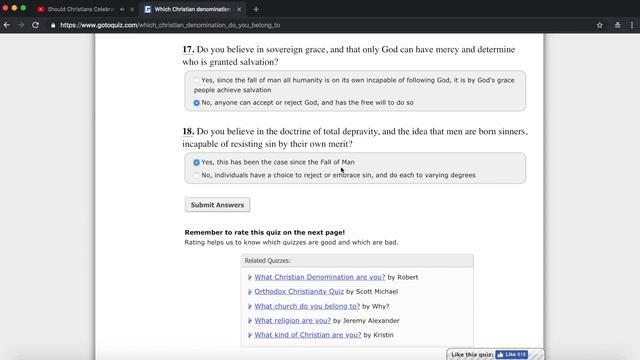Viewport: 640px width, 360px height.
Task: Submit Answers button
Action: pos(217,205)
